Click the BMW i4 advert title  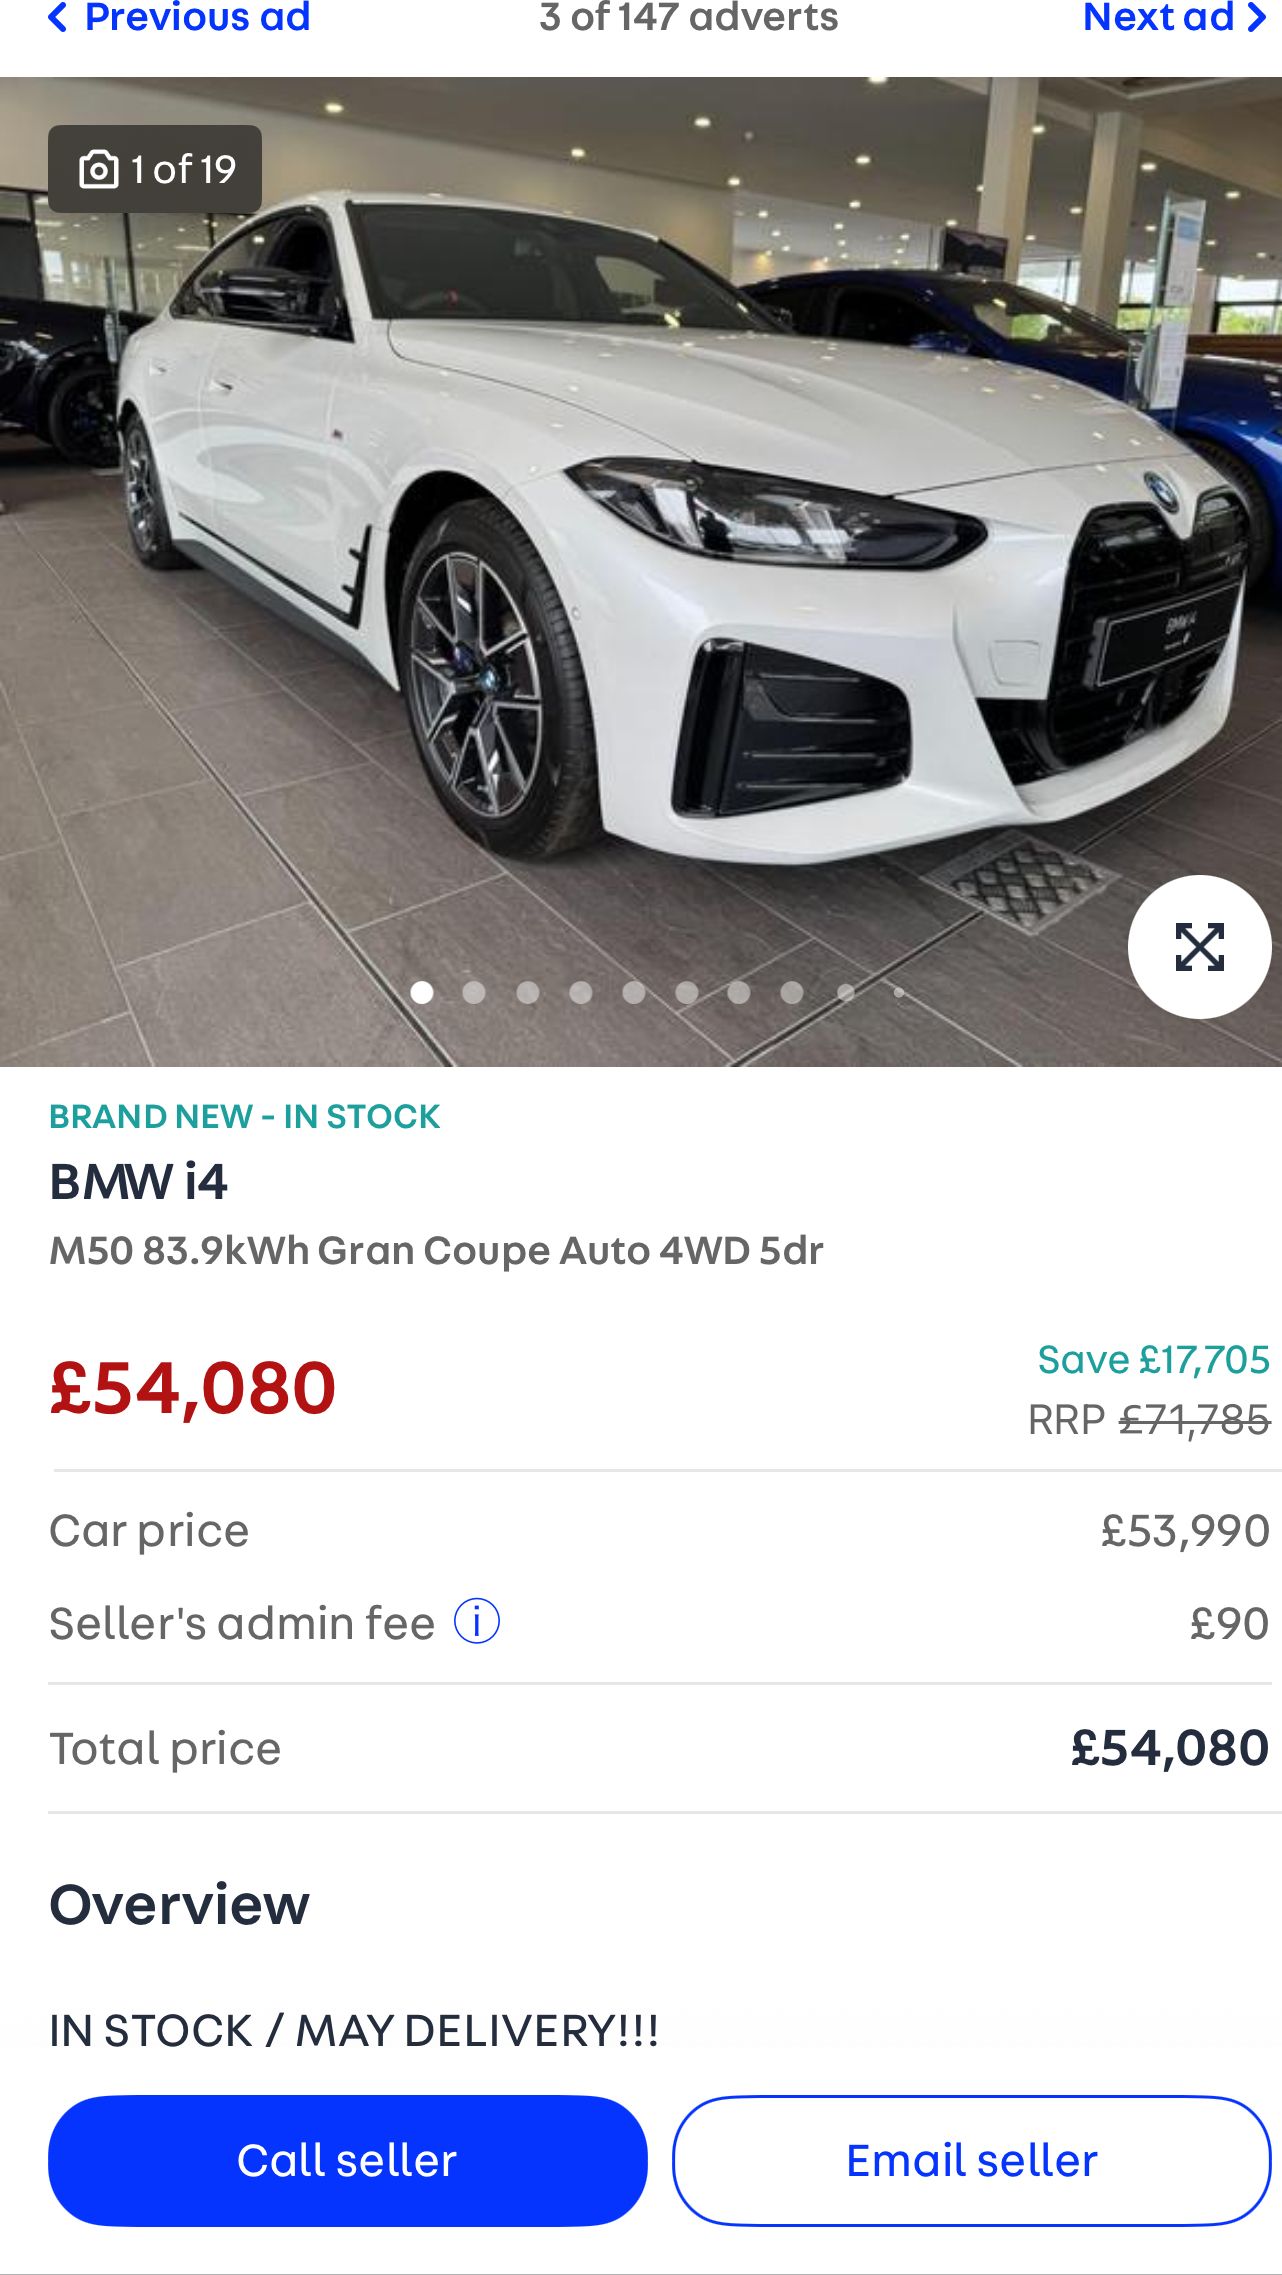pos(139,1182)
